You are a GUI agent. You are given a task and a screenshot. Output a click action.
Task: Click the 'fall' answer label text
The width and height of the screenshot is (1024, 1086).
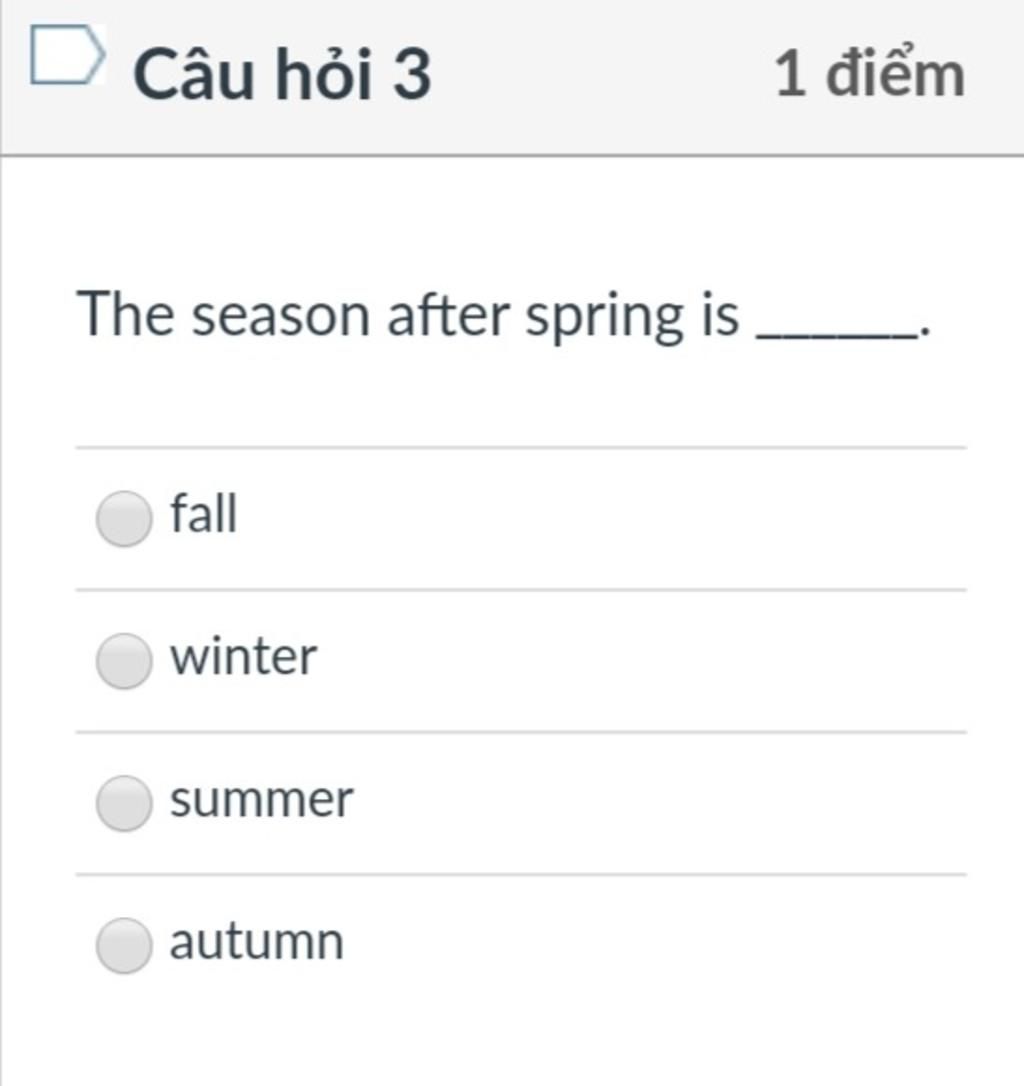(x=204, y=513)
